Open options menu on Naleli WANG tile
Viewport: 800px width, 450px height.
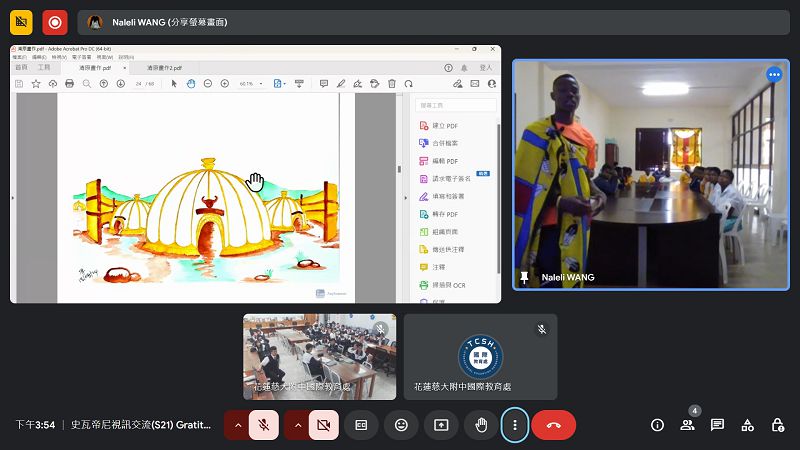(x=773, y=74)
